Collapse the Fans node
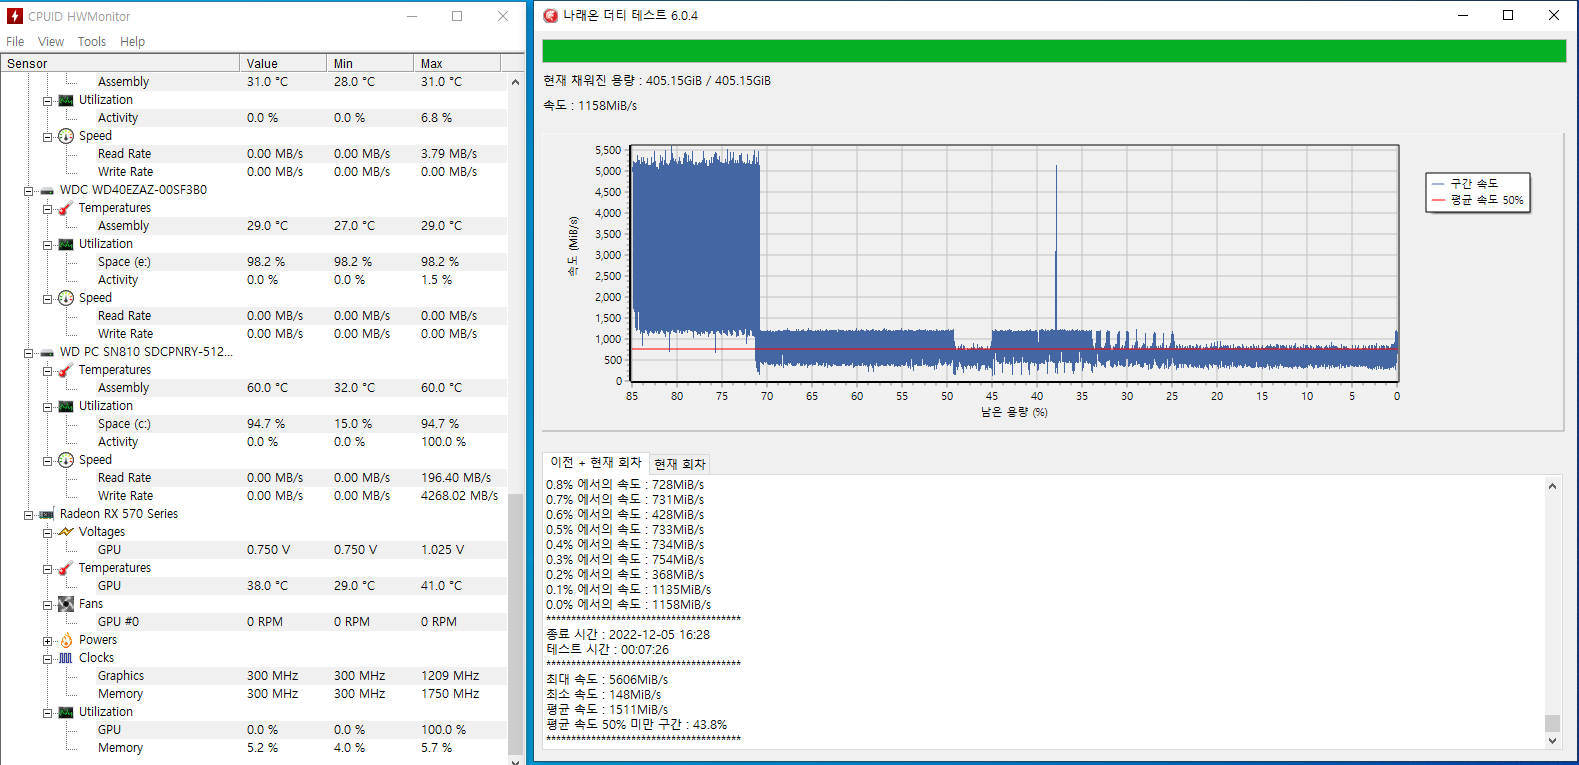The image size is (1579, 765). [x=47, y=604]
